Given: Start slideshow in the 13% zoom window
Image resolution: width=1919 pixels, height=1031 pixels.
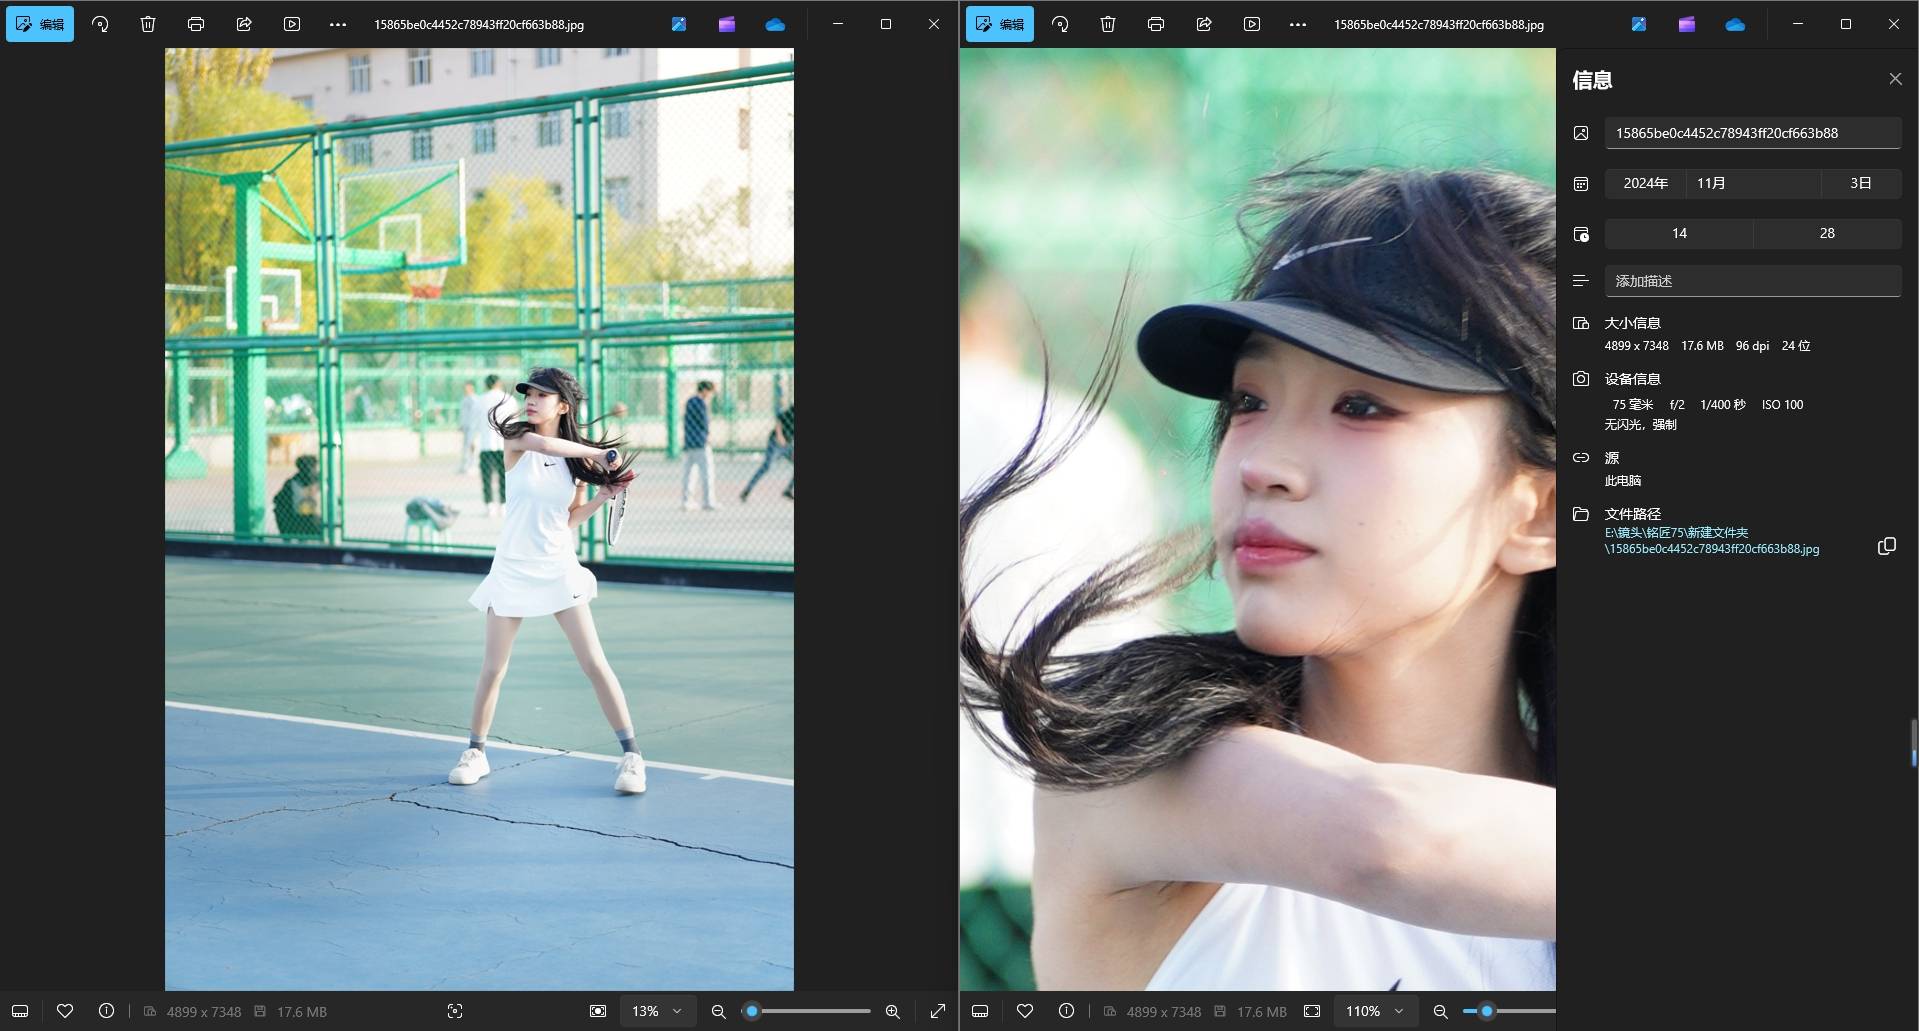Looking at the screenshot, I should click(292, 24).
